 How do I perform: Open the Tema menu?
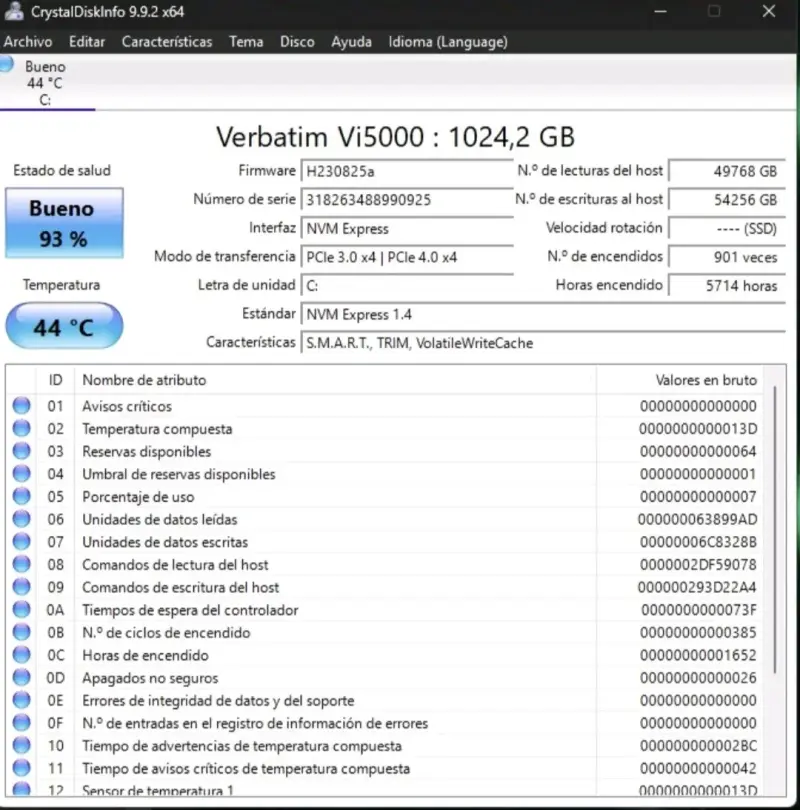[x=246, y=42]
